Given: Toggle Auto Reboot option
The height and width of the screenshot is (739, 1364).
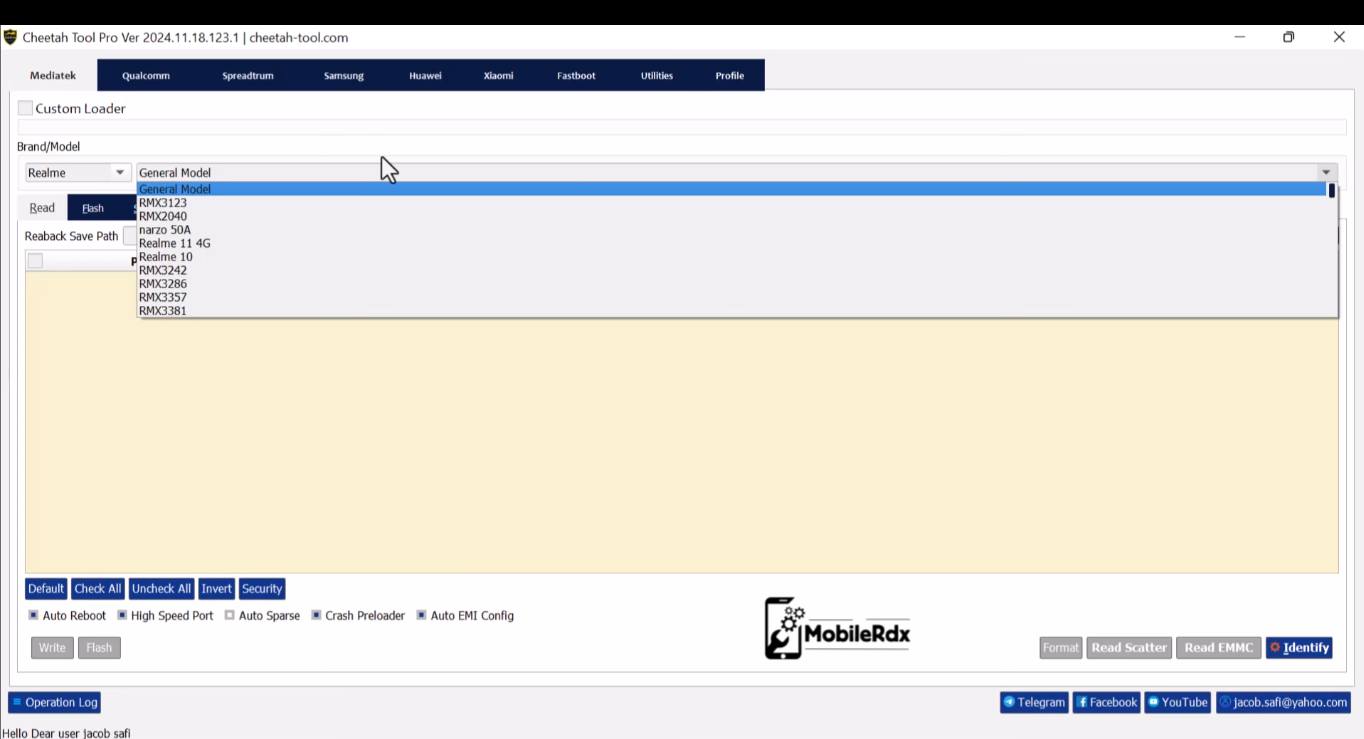Looking at the screenshot, I should point(33,615).
